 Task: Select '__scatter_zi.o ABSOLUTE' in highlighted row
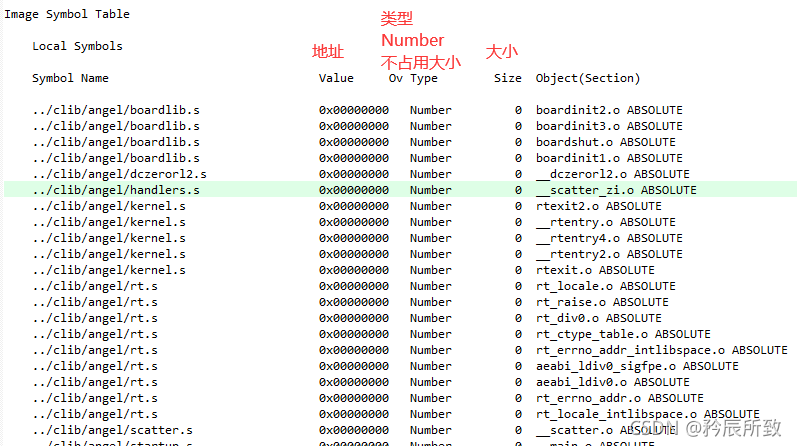[x=616, y=190]
